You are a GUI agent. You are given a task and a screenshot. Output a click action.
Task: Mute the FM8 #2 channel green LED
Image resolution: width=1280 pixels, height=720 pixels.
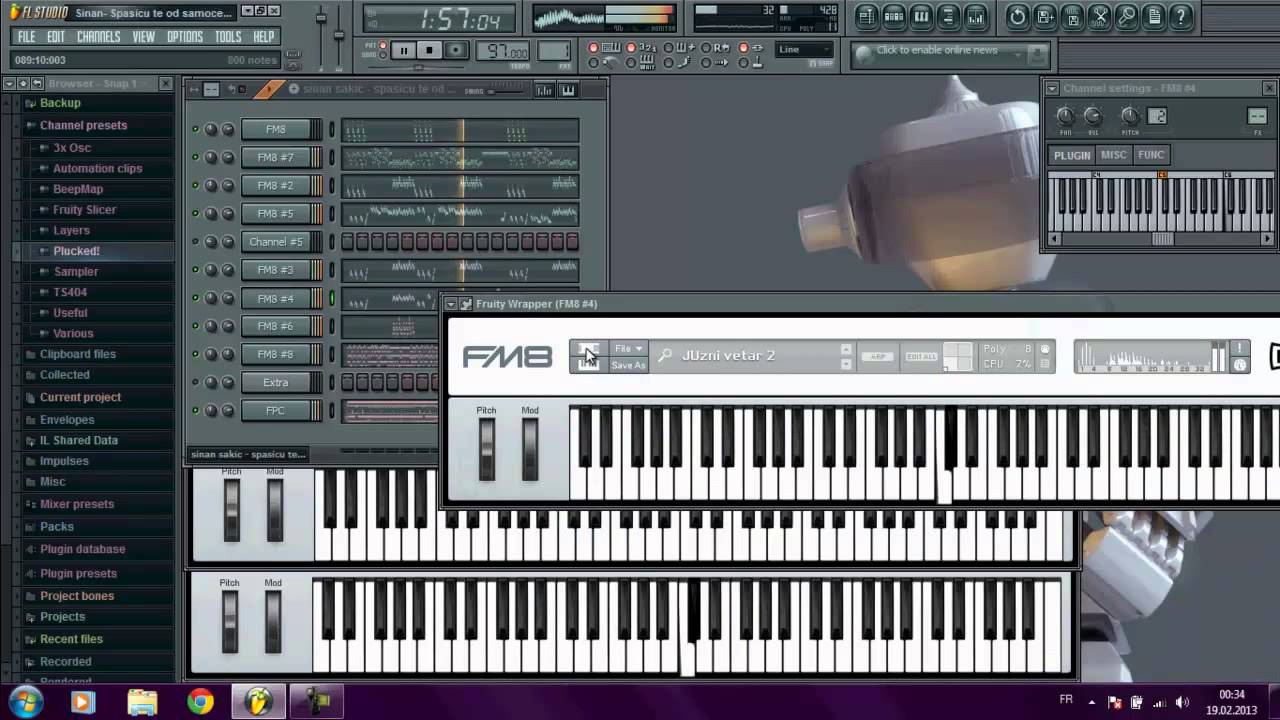(x=195, y=185)
